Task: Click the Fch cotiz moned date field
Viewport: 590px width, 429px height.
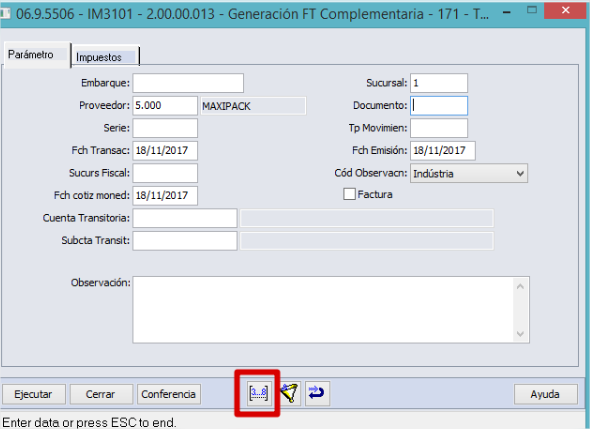Action: point(165,196)
